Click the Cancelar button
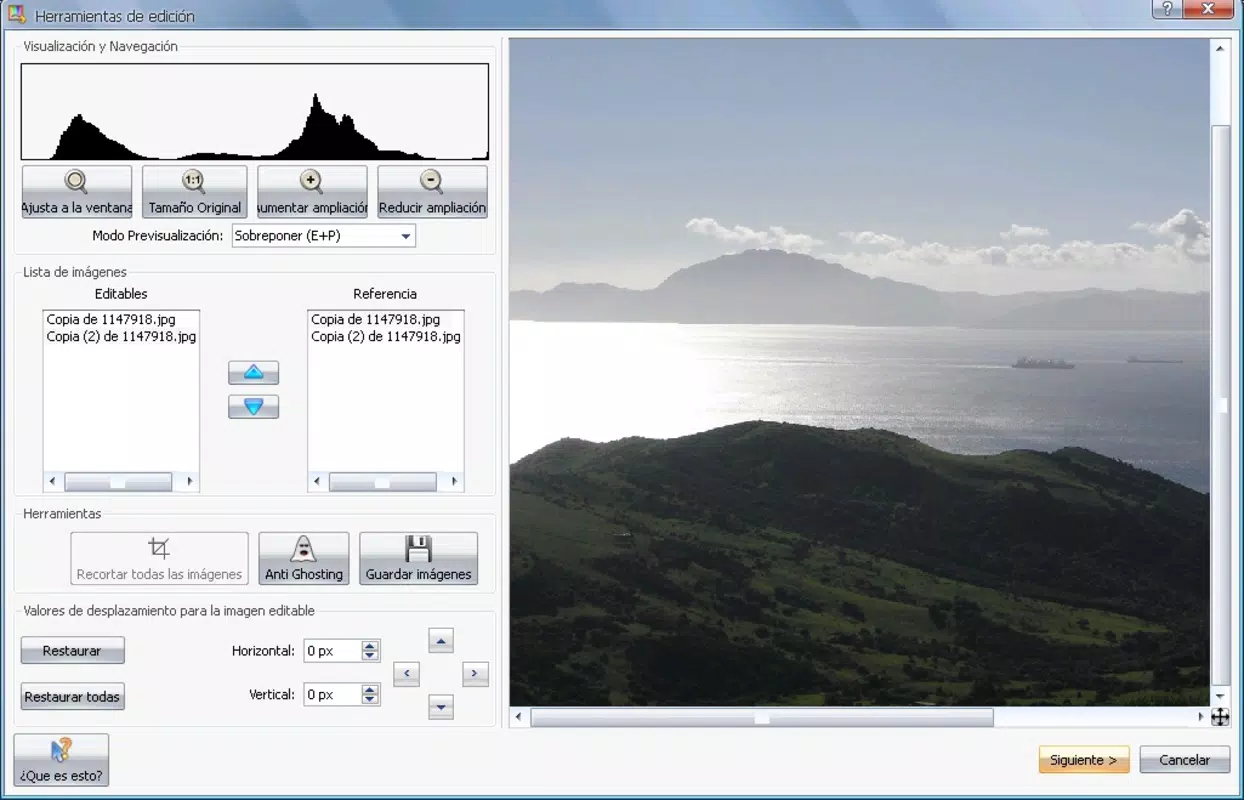1244x800 pixels. [x=1185, y=760]
